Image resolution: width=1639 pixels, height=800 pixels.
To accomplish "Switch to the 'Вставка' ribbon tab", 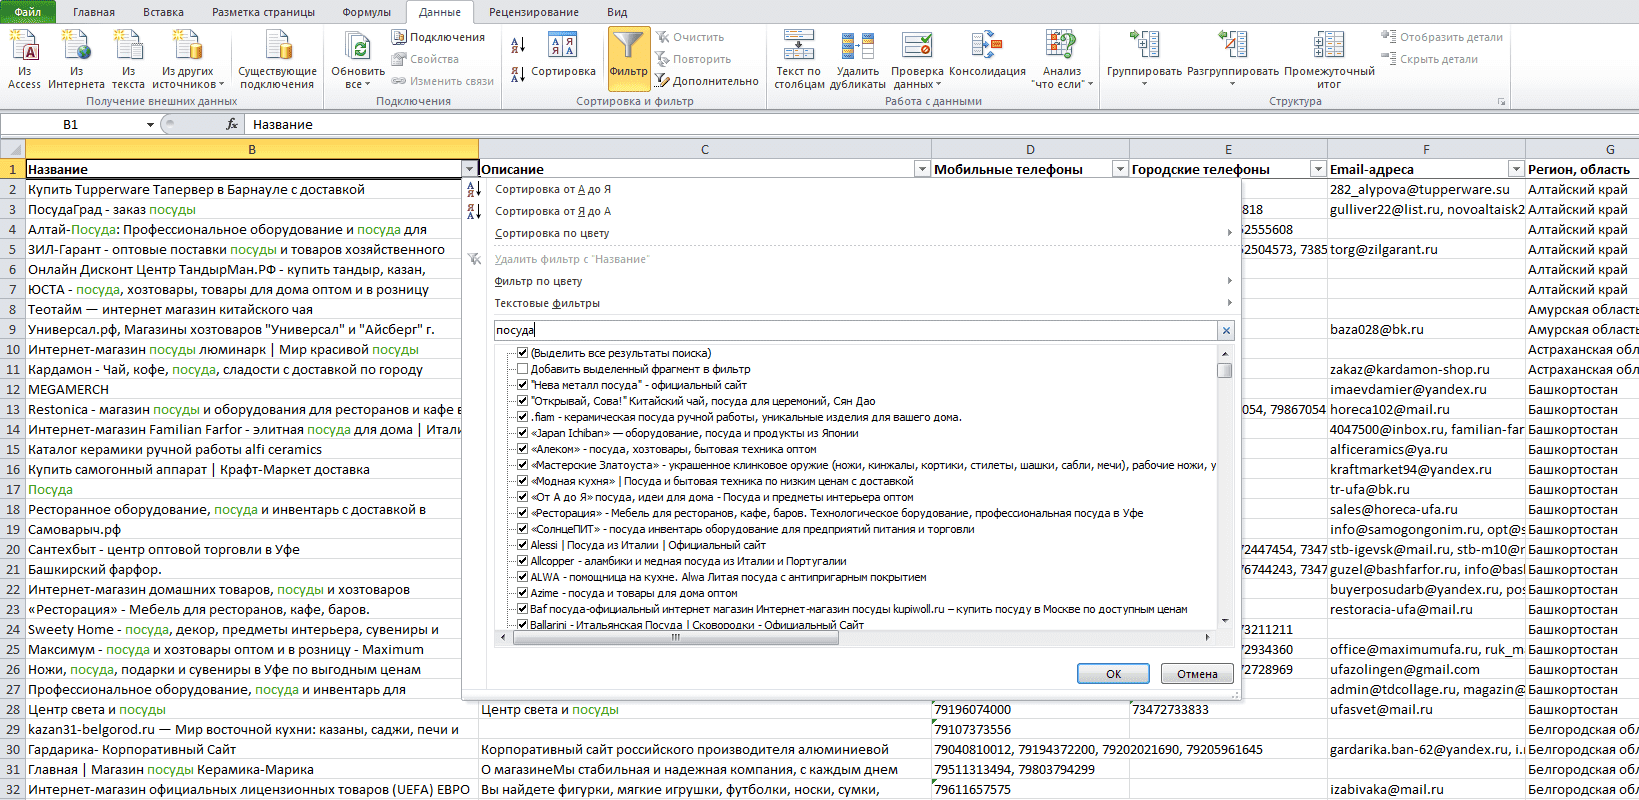I will [163, 12].
